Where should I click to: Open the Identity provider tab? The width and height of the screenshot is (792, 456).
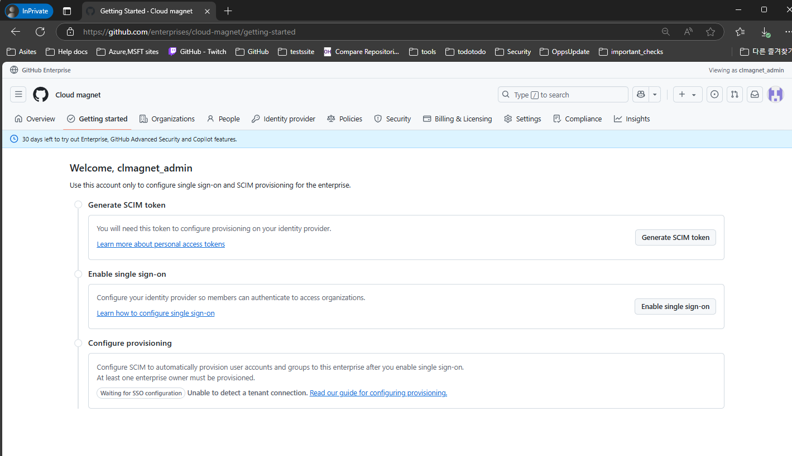(x=283, y=119)
